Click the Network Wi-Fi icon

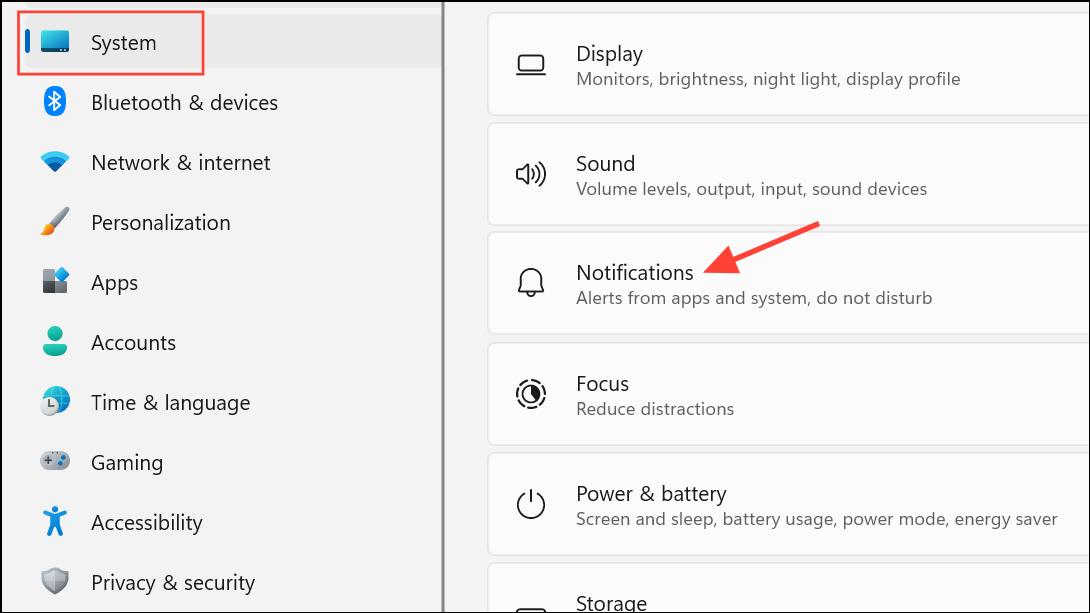tap(55, 162)
